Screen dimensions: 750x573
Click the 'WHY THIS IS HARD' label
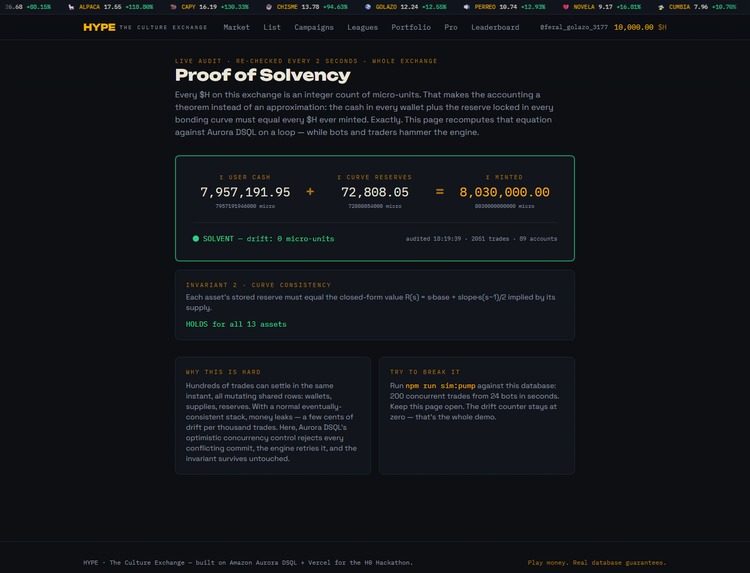coord(223,372)
